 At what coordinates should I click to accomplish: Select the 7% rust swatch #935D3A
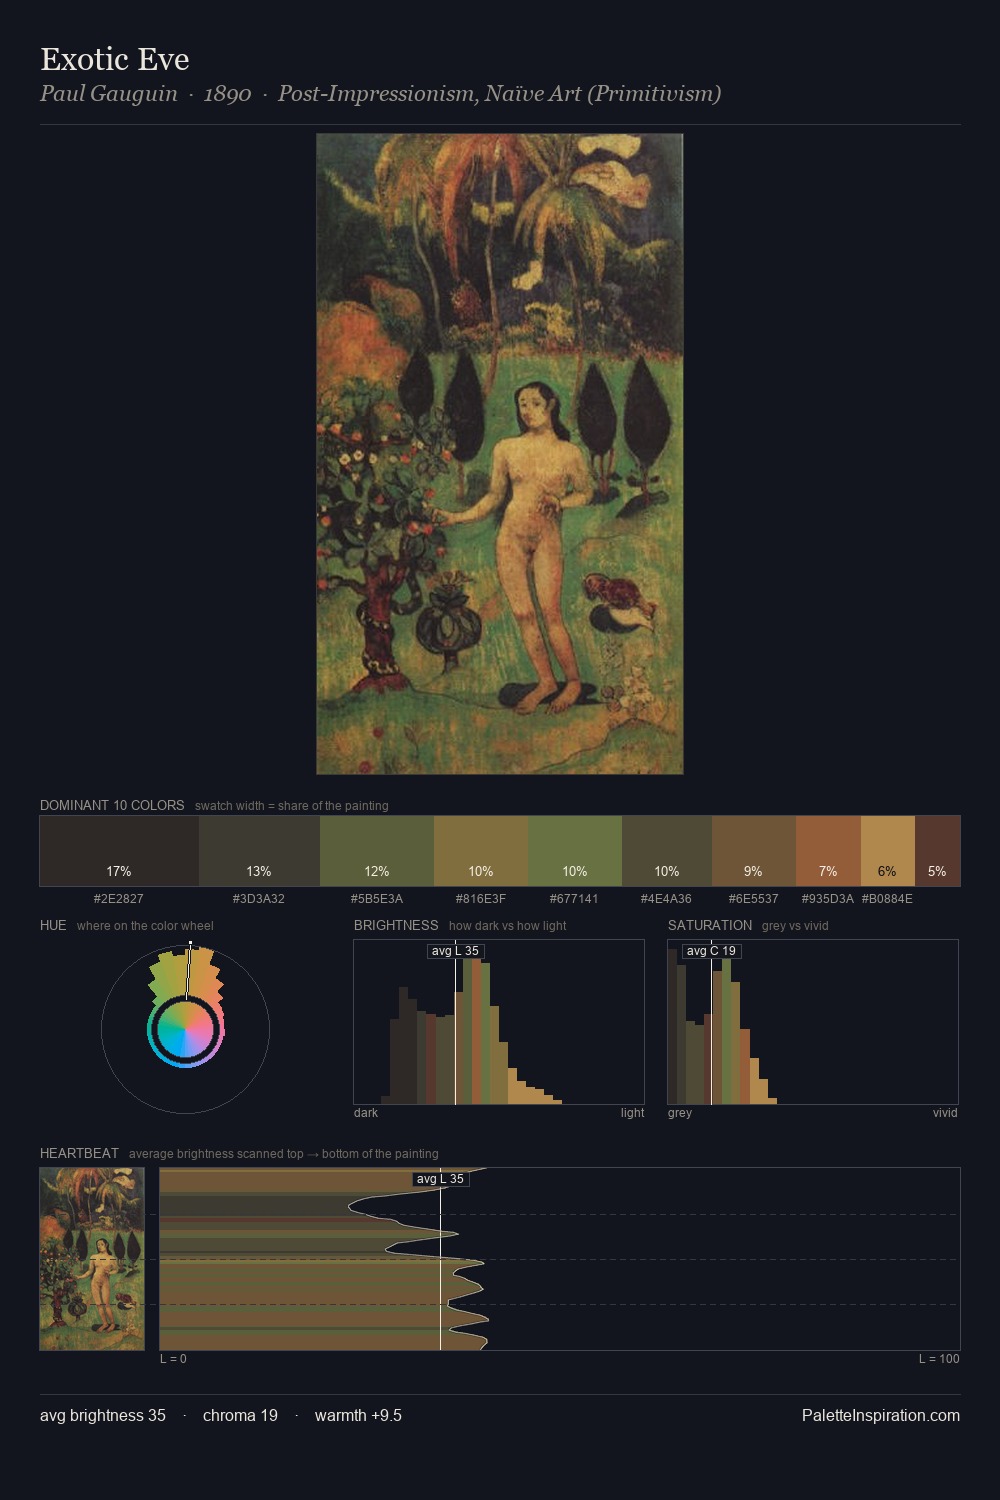[x=828, y=851]
